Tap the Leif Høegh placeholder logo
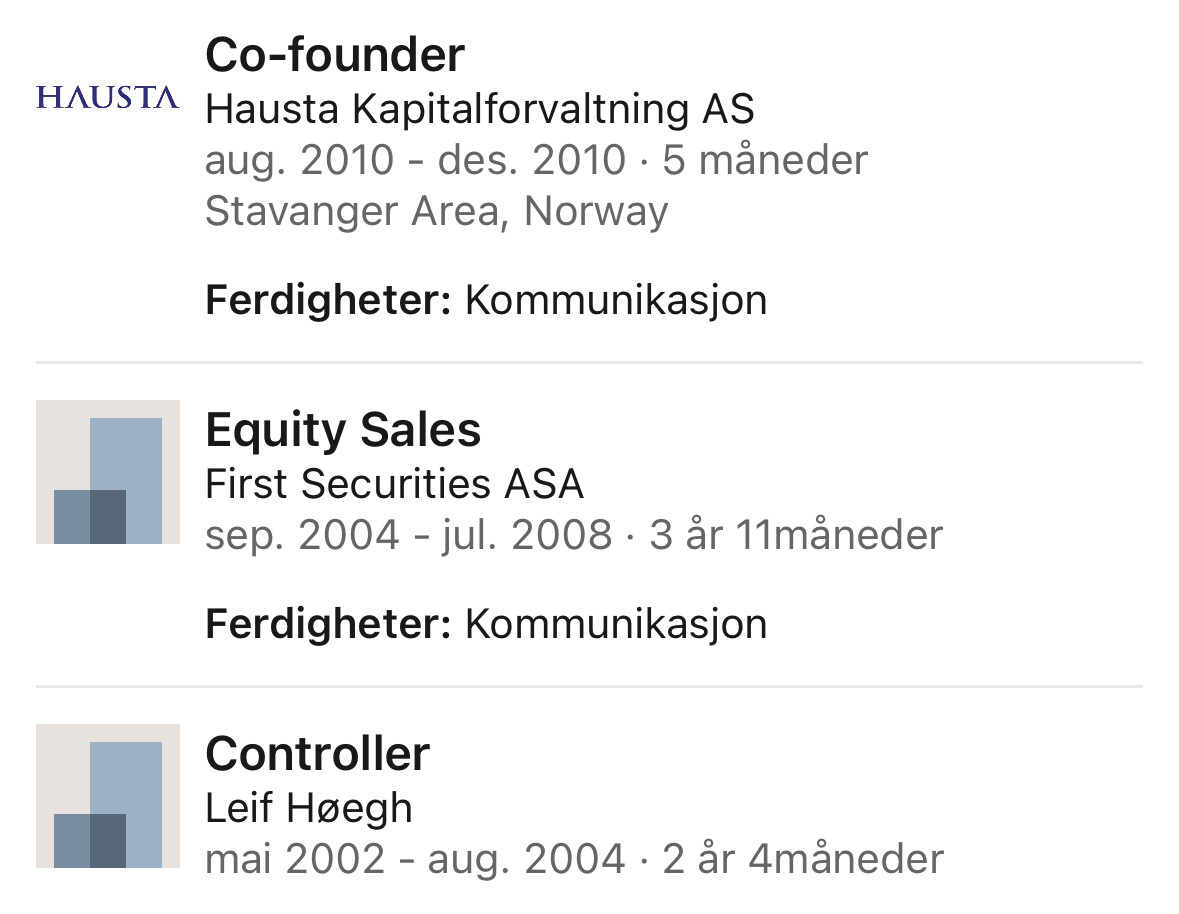Screen dimensions: 1179x914 pos(108,796)
